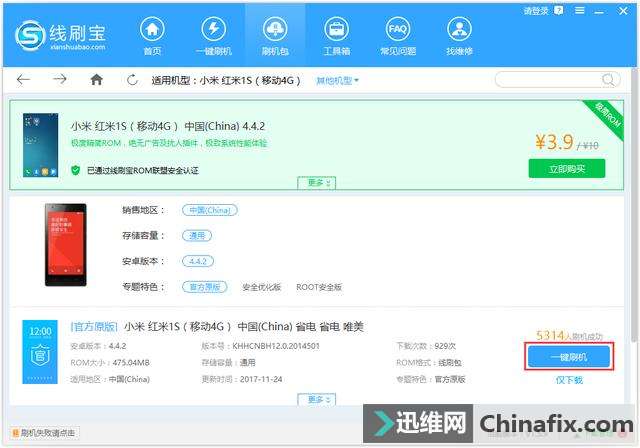The image size is (640, 448).
Task: Expand 更多 under the paid ROM banner
Action: [316, 183]
